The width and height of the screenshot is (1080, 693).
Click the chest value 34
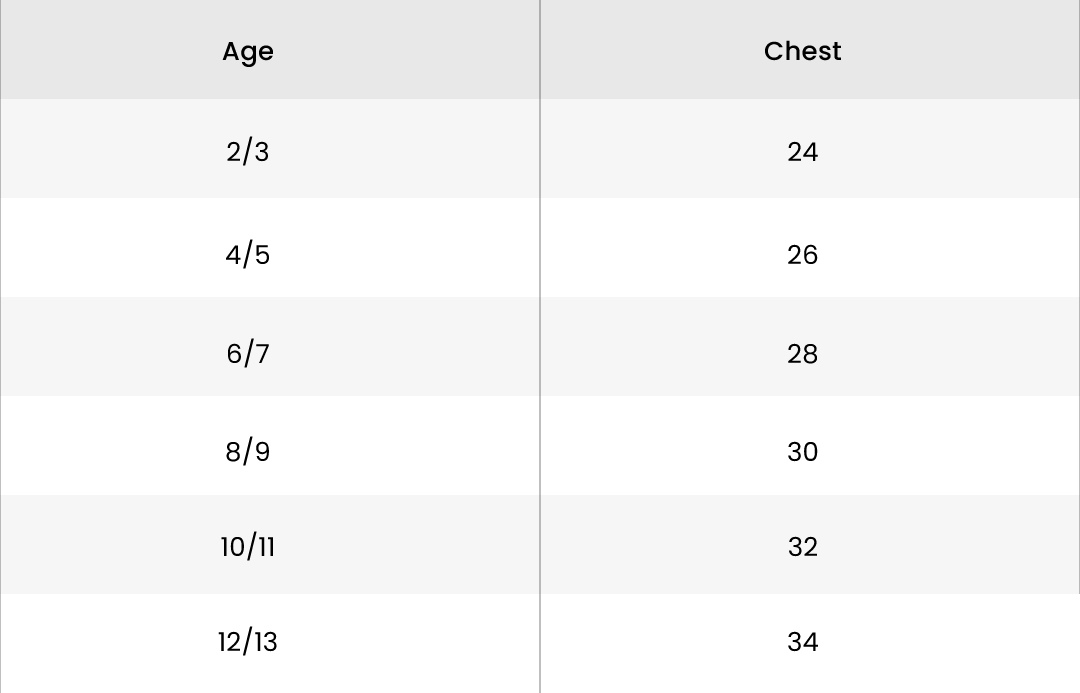[802, 642]
